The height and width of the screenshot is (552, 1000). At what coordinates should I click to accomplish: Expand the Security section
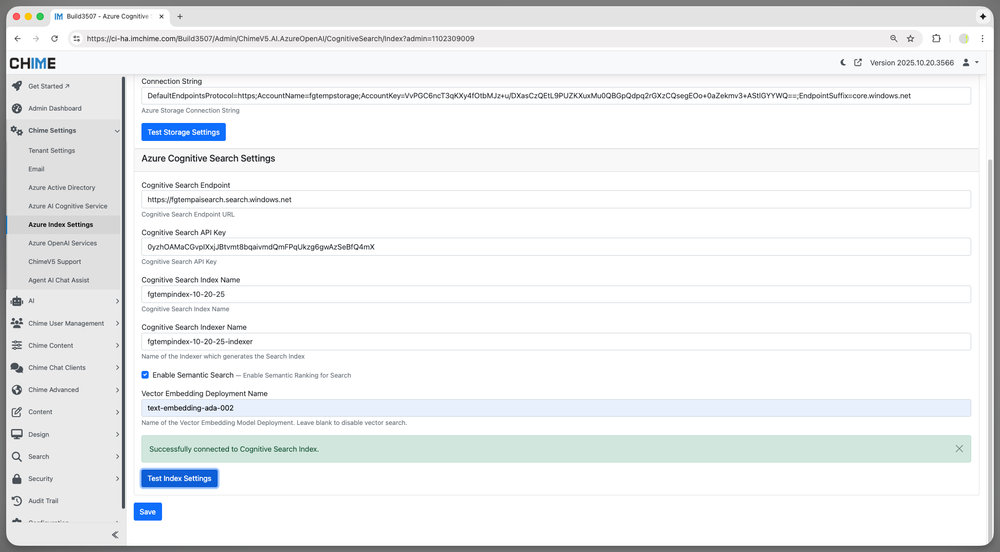coord(117,479)
